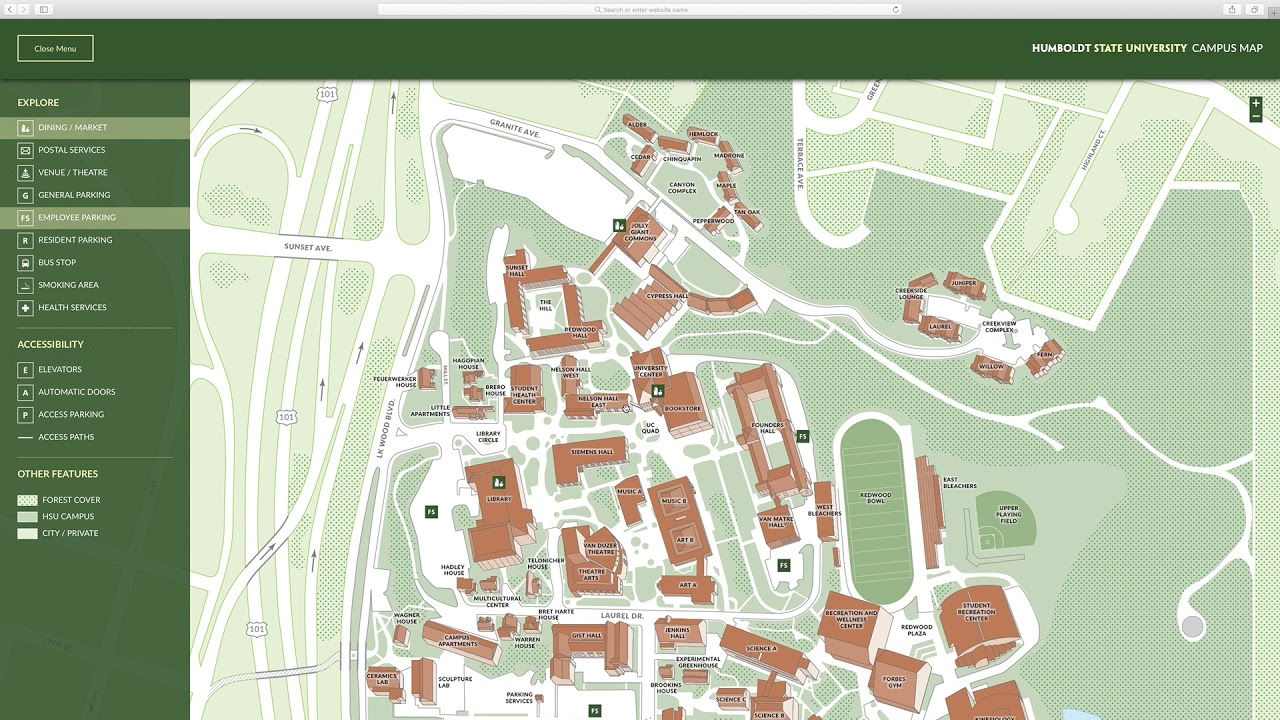Toggle the Dining / Market layer icon
The height and width of the screenshot is (720, 1280).
[26, 128]
